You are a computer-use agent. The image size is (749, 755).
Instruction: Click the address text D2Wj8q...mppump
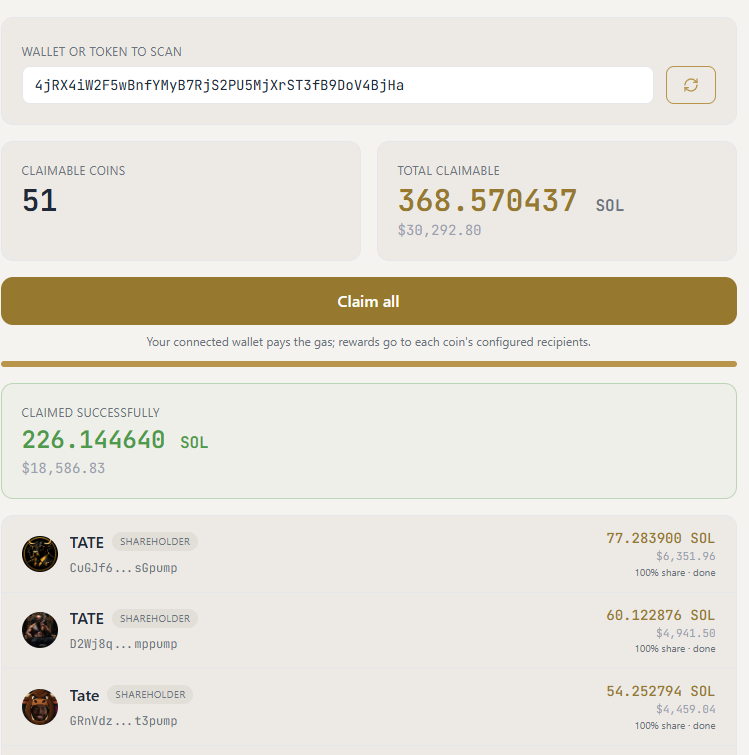coord(124,644)
